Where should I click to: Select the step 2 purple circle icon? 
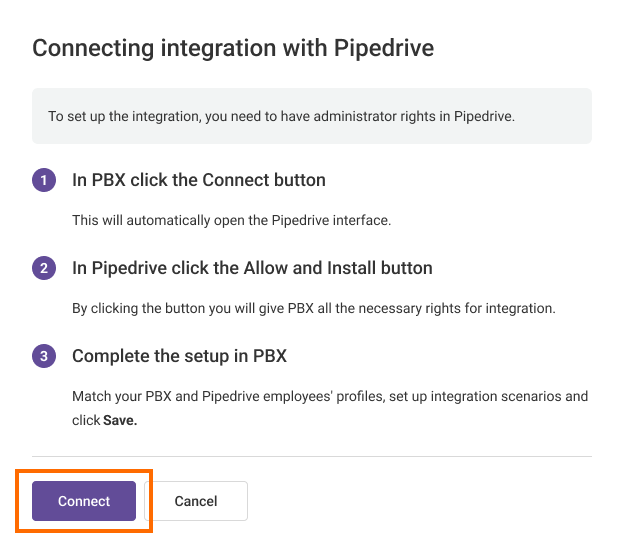(x=44, y=269)
